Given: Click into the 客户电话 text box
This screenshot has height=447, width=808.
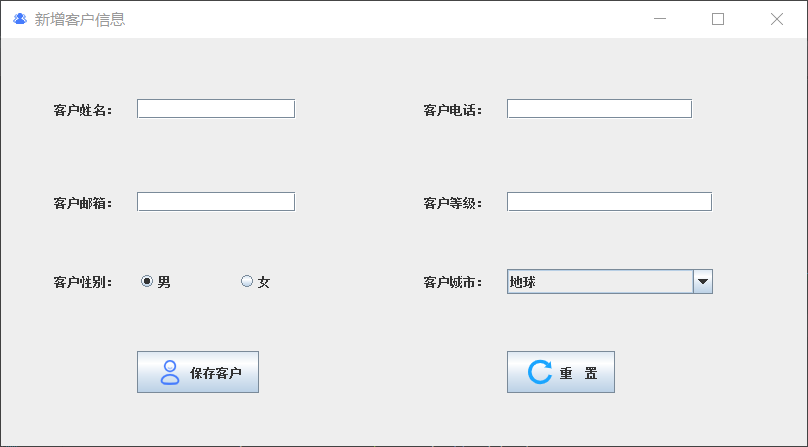Looking at the screenshot, I should (x=599, y=109).
